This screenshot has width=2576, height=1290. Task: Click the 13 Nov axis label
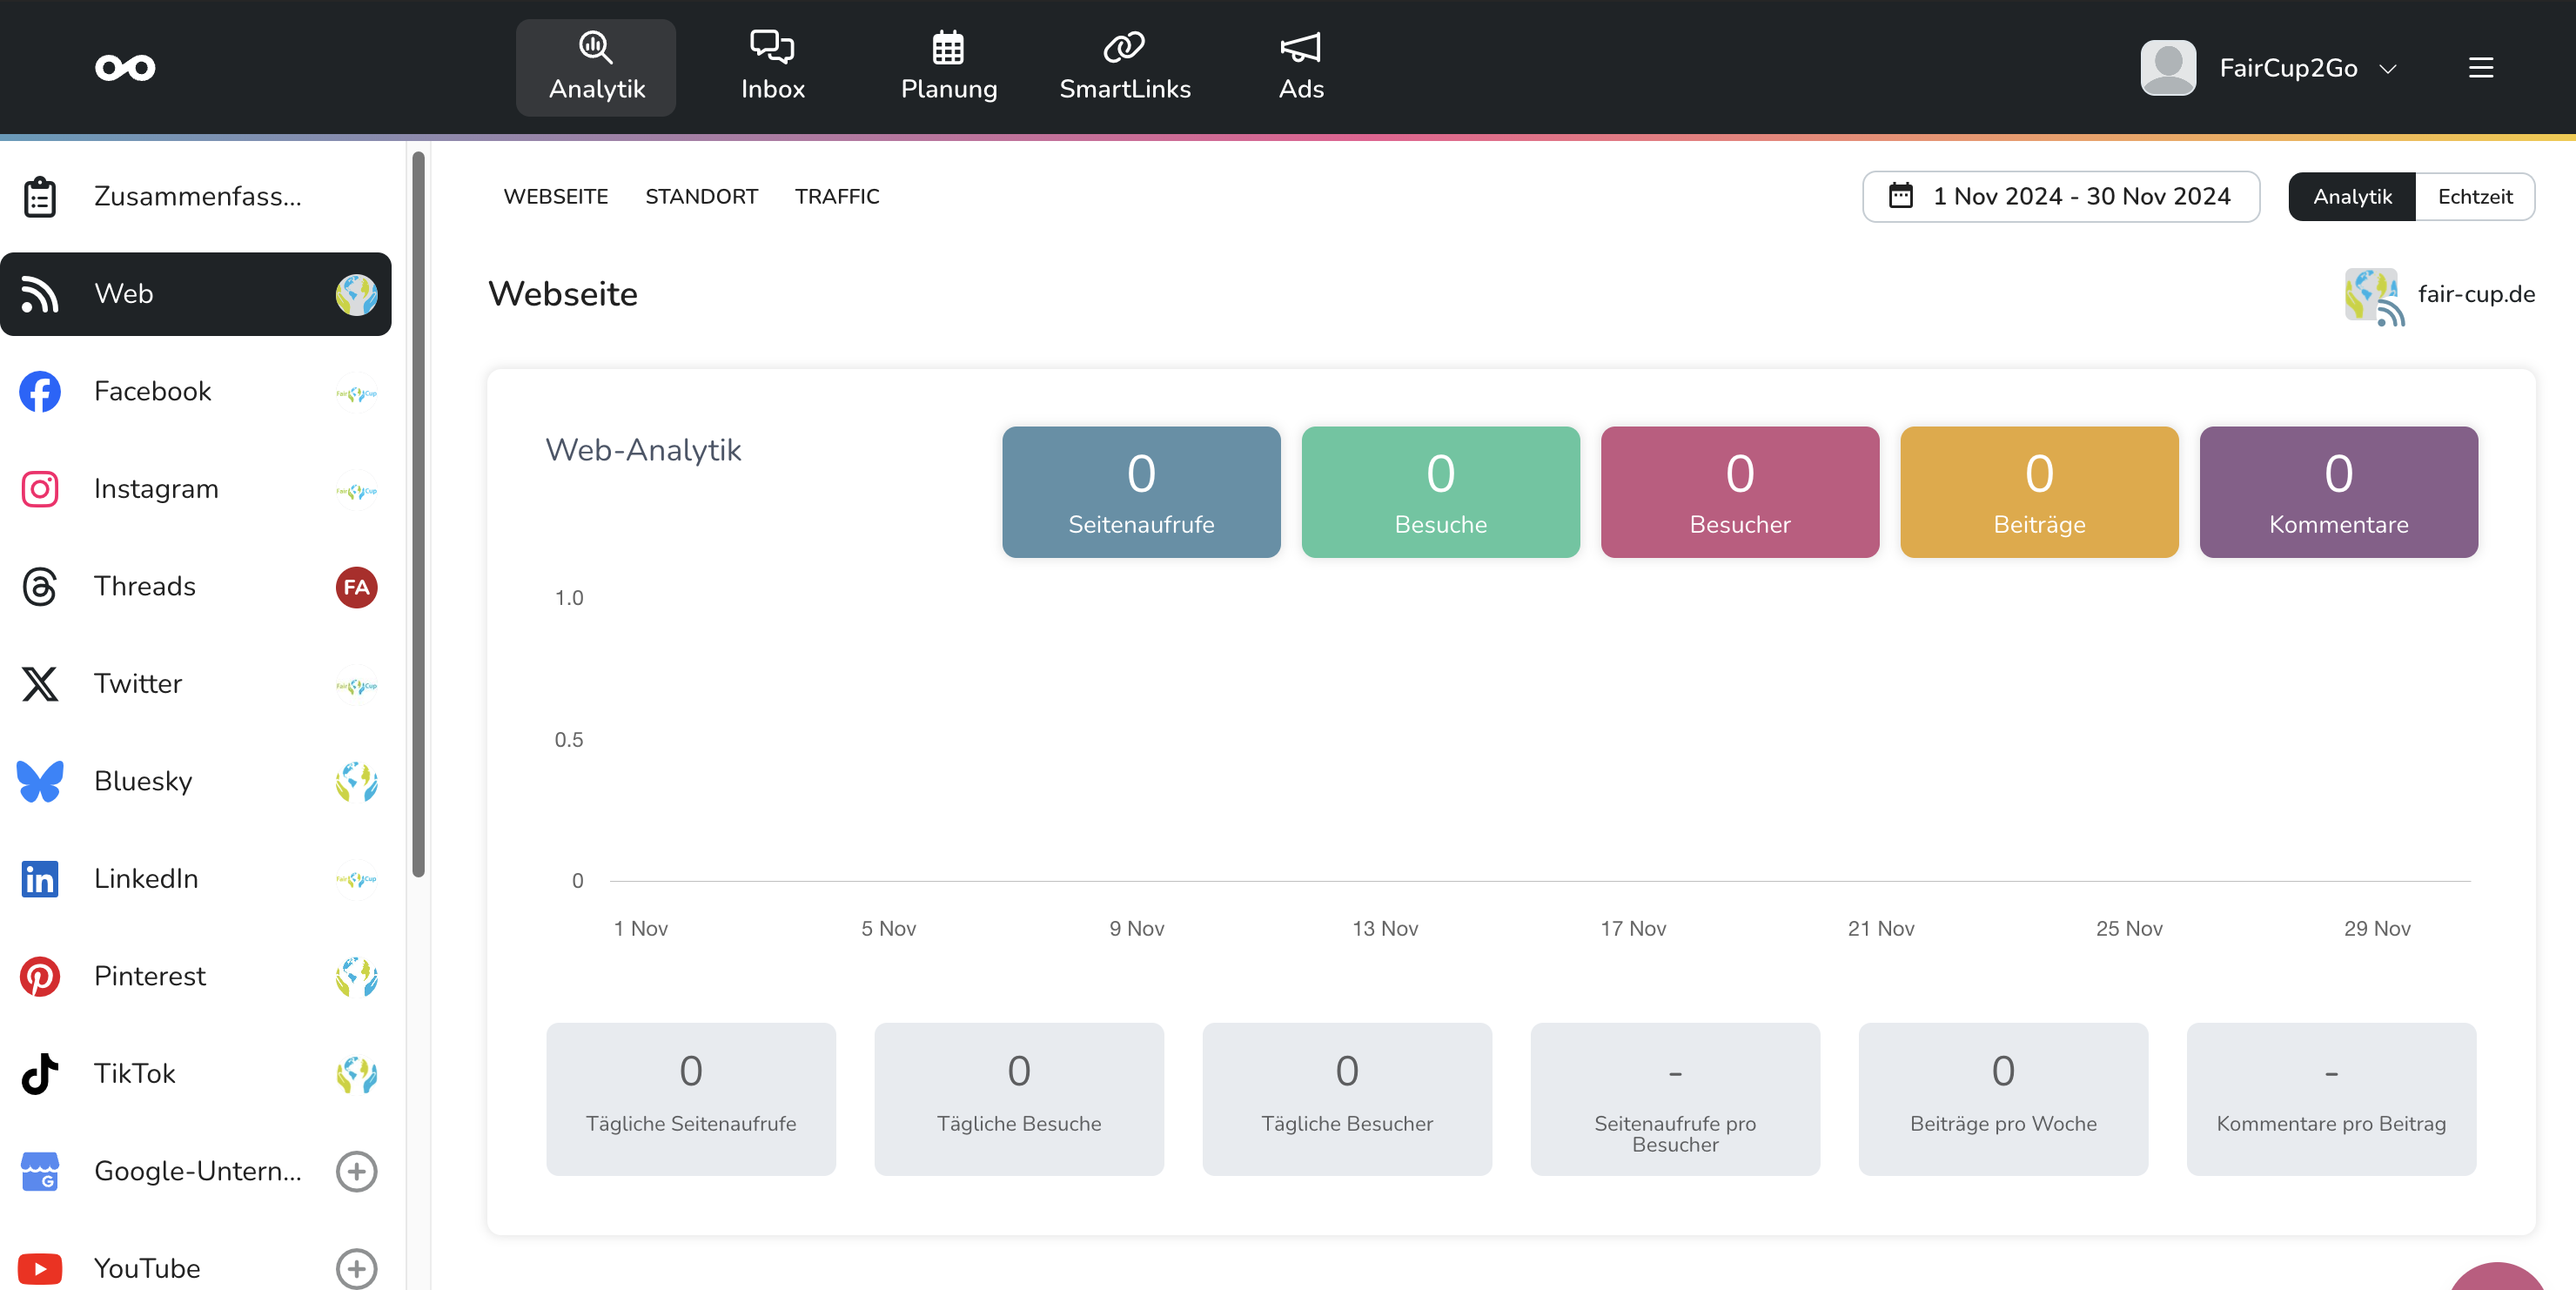(x=1385, y=928)
